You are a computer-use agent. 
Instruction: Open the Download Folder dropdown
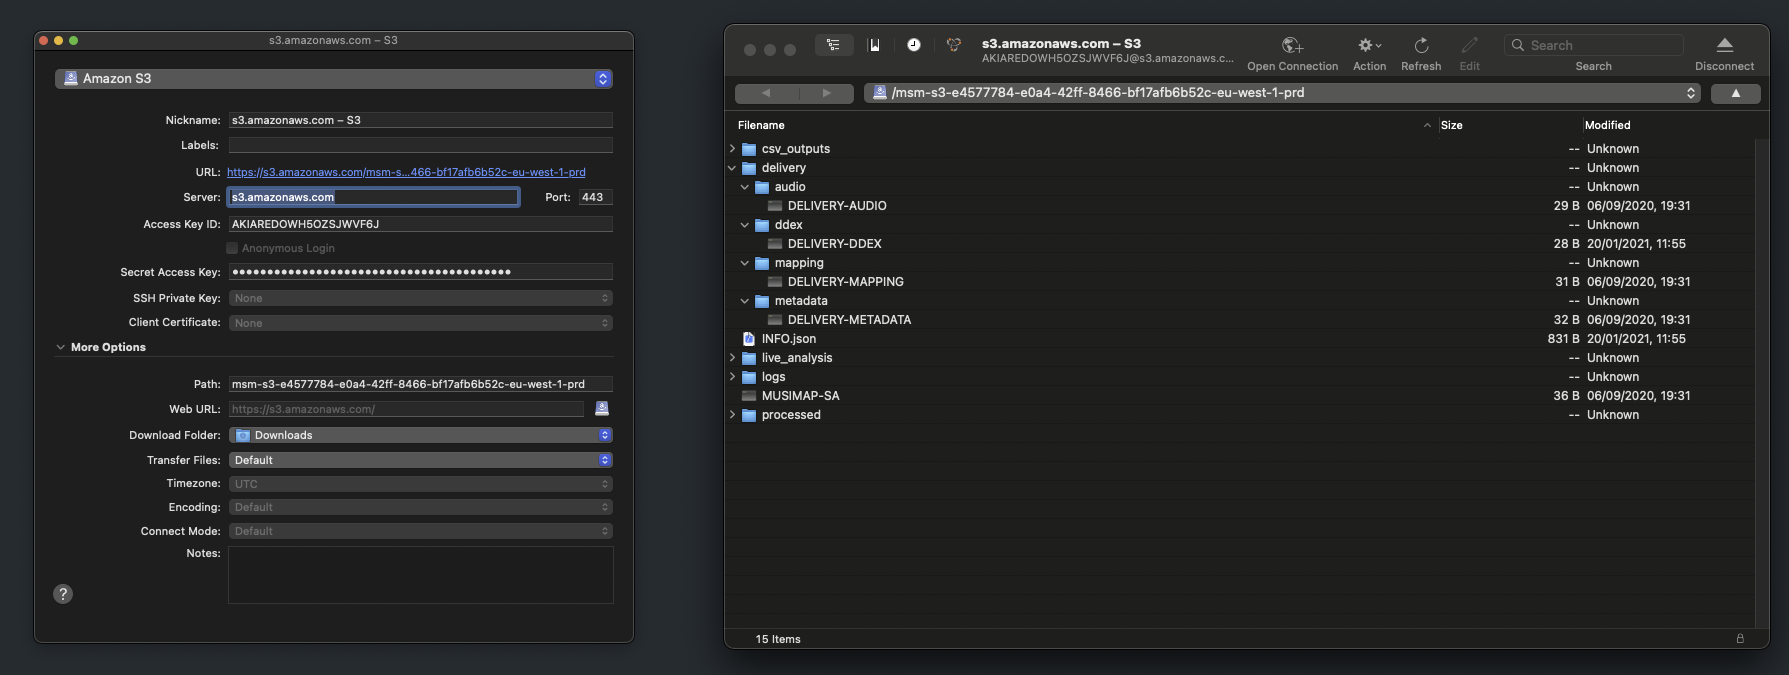(x=421, y=435)
